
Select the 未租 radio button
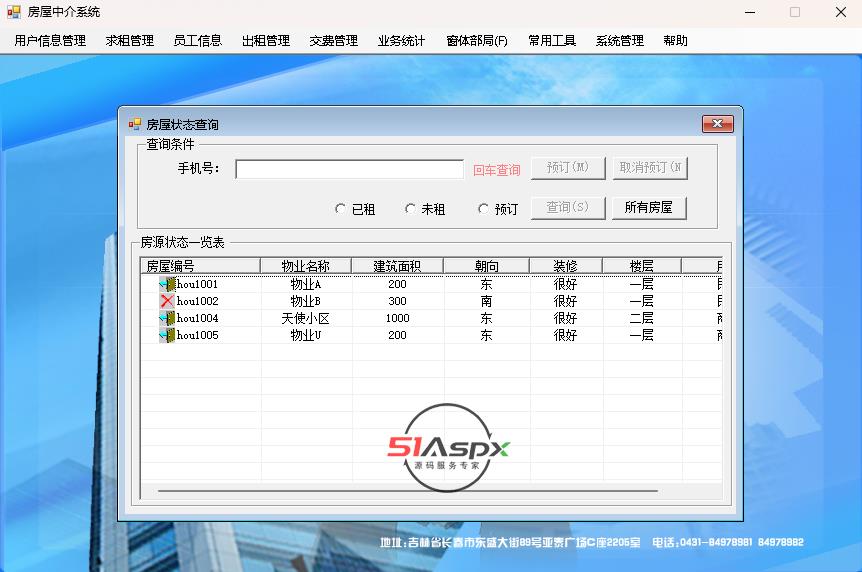(410, 208)
